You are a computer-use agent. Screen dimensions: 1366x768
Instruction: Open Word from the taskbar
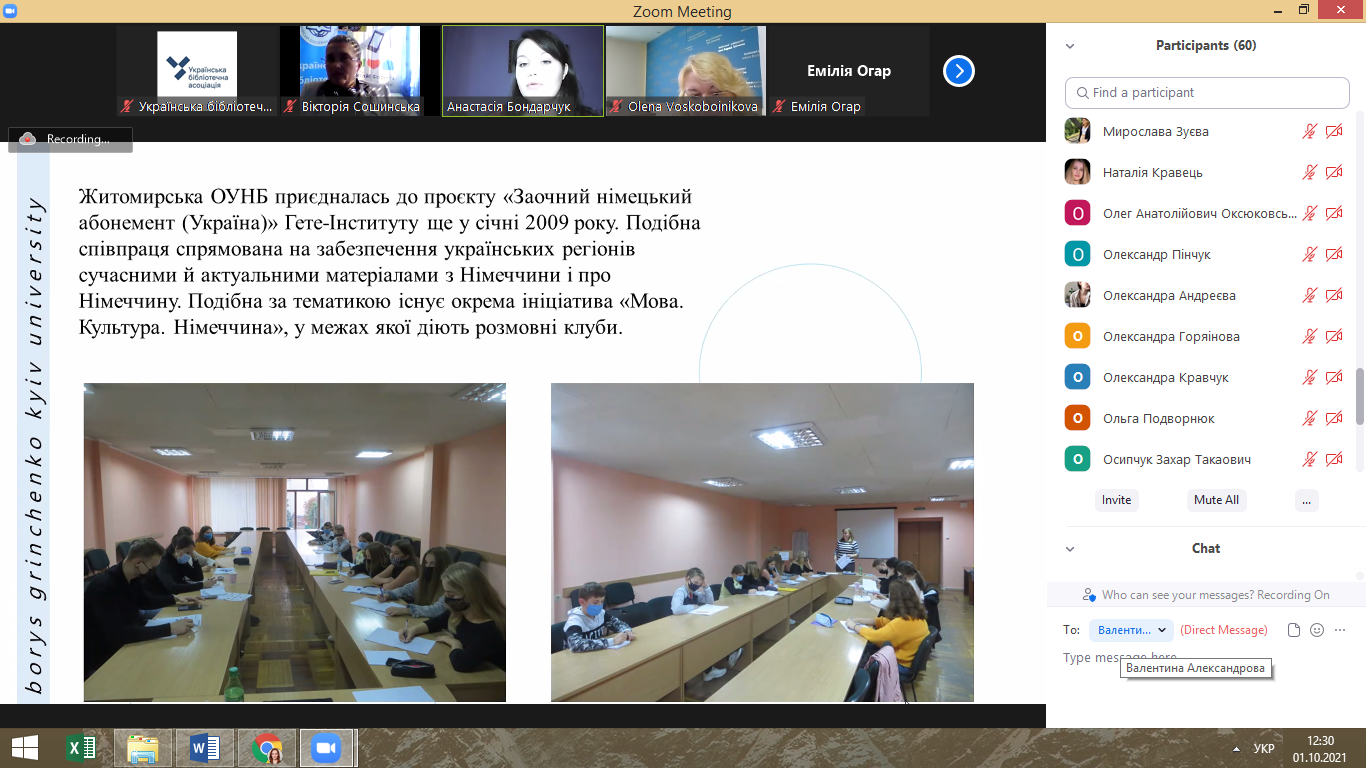pyautogui.click(x=204, y=748)
